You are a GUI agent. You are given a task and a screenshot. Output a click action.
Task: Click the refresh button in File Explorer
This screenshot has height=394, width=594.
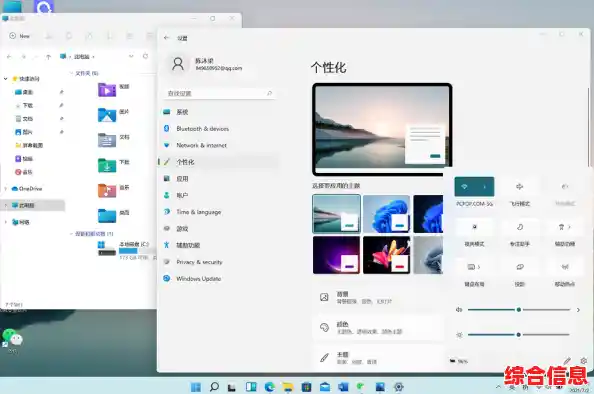(x=145, y=56)
